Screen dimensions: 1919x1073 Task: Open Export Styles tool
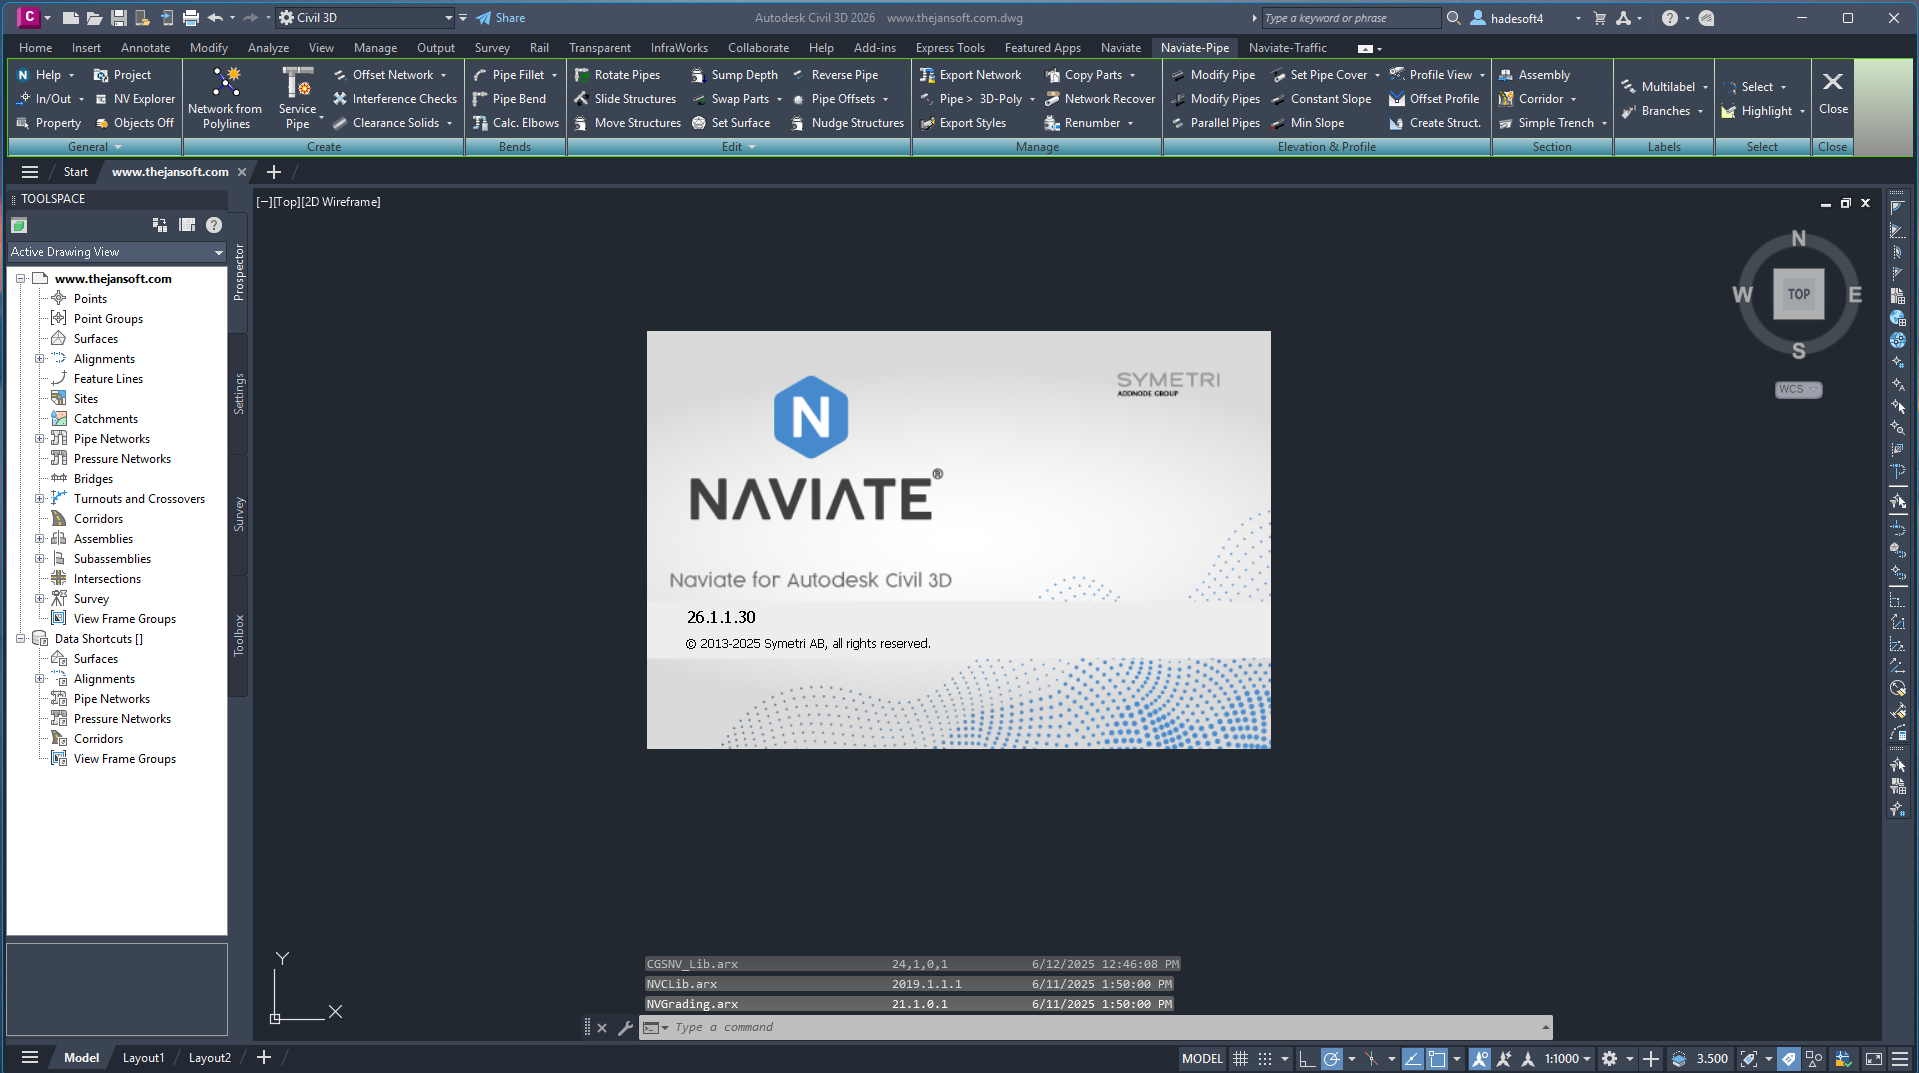(963, 123)
